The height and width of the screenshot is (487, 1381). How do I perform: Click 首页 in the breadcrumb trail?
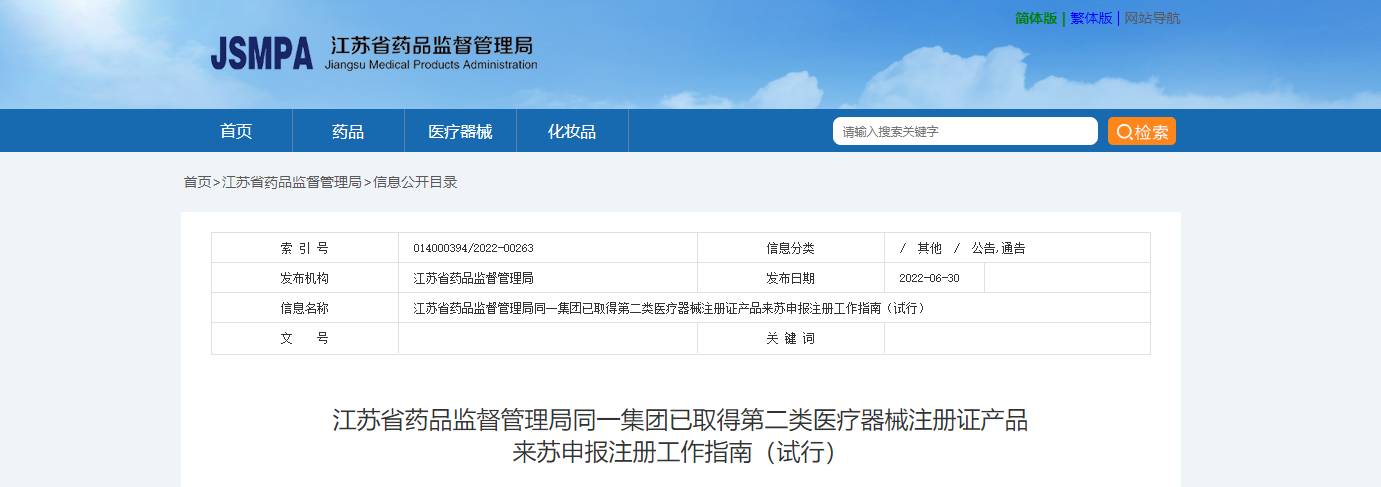197,182
